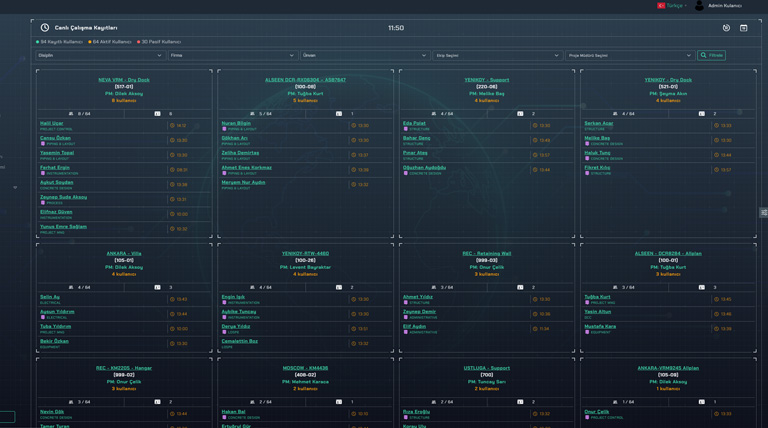The image size is (768, 428).
Task: Open Serkan Acar's user record
Action: click(599, 123)
